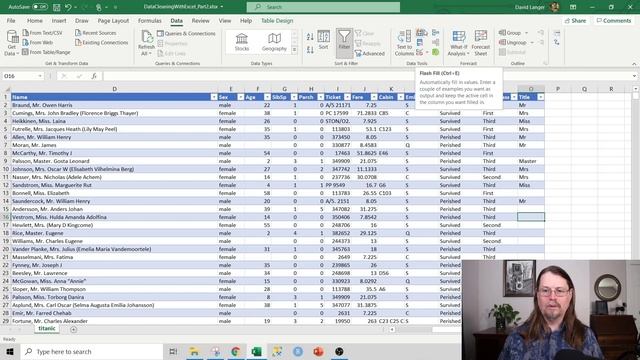Click the formula bar input

click(x=367, y=76)
